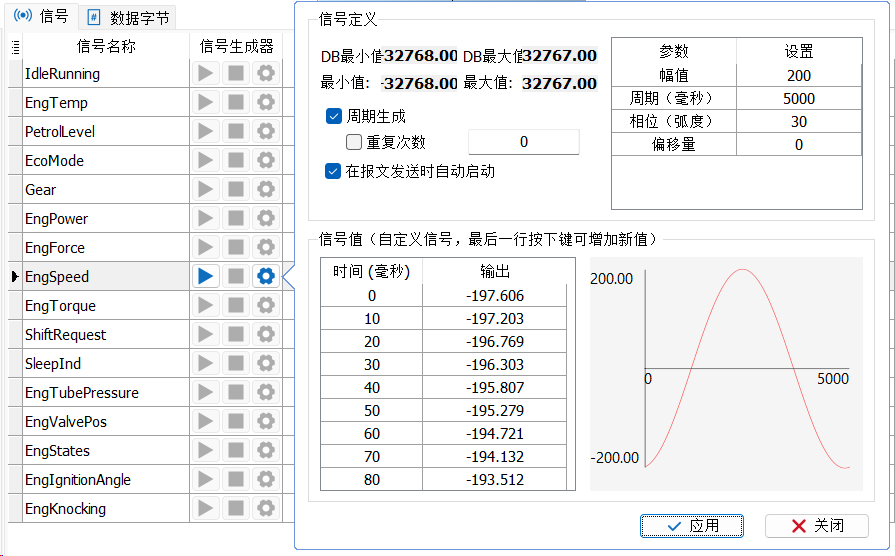Start the EngForce signal generator
The width and height of the screenshot is (895, 556).
coord(205,247)
